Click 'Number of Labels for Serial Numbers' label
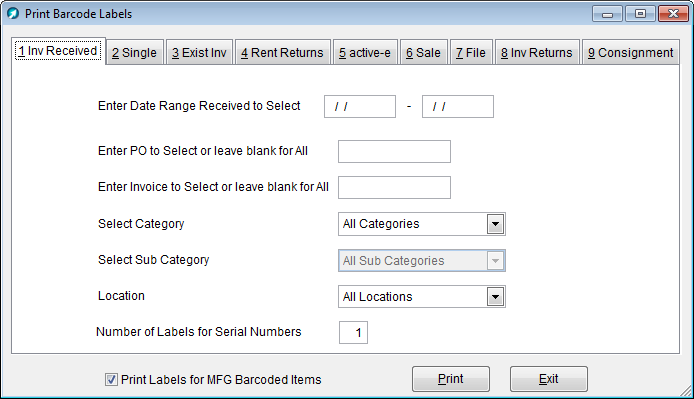Viewport: 694px width, 399px height. point(199,332)
